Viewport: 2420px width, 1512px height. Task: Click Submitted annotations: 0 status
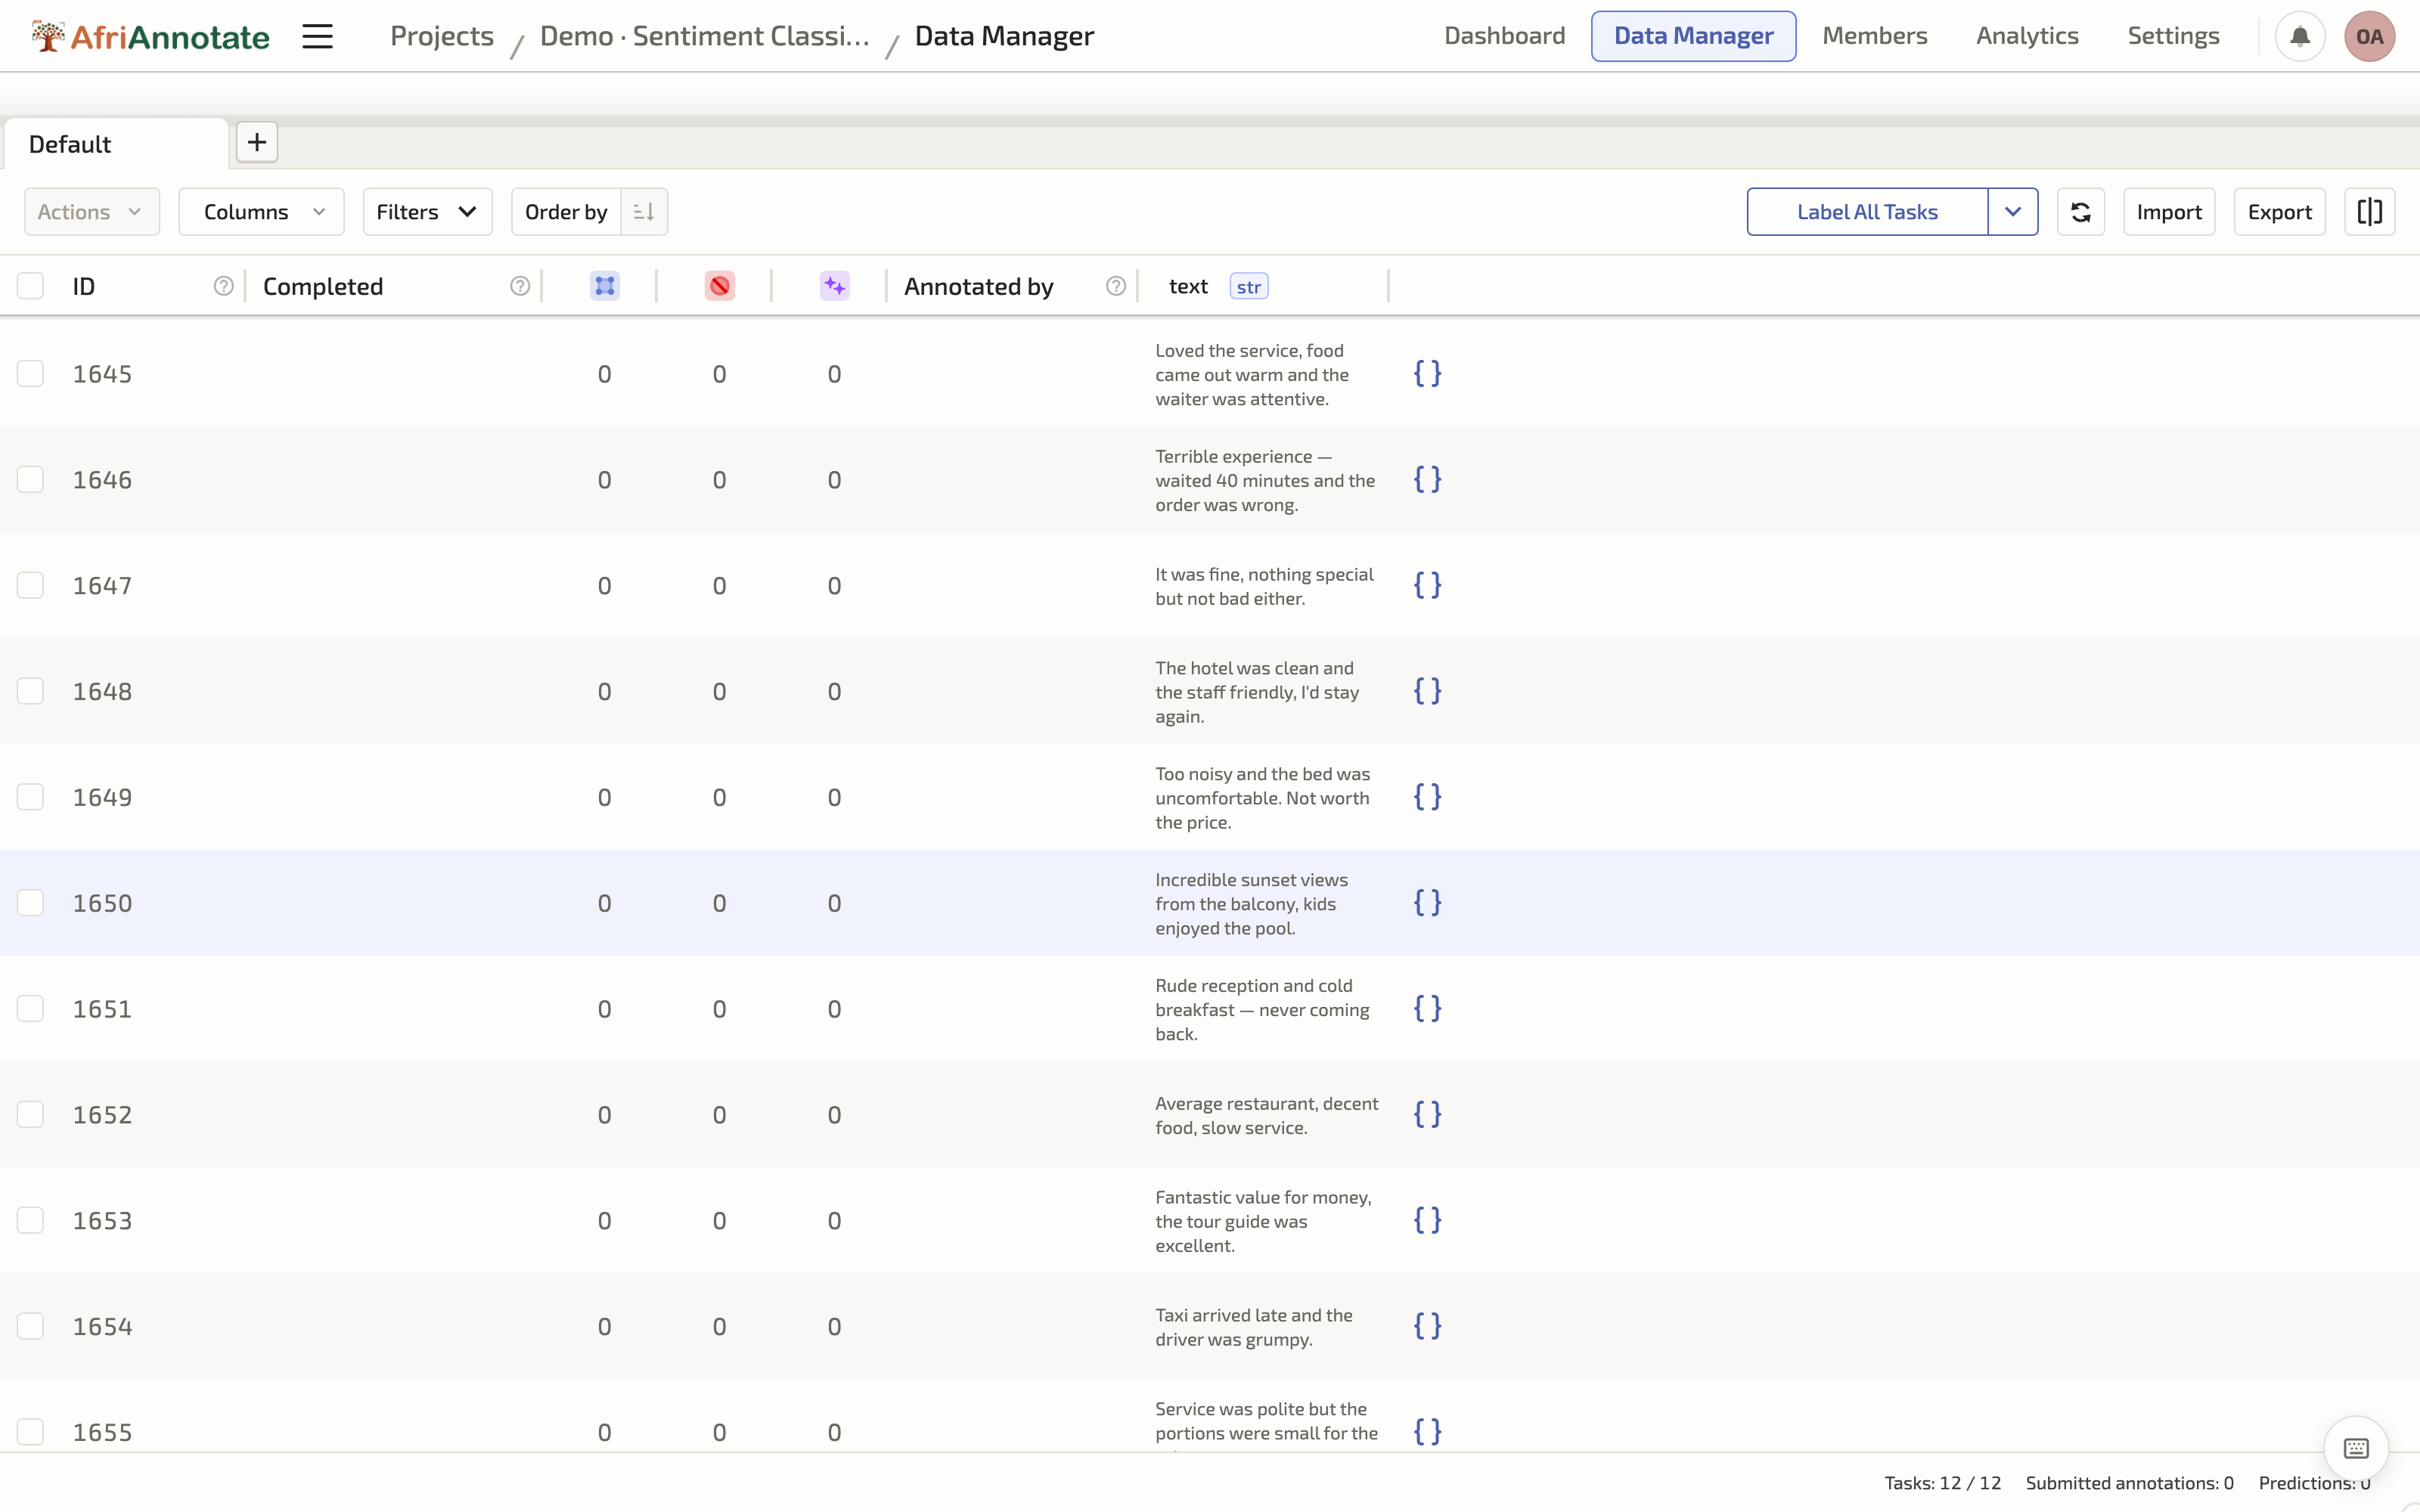[x=2129, y=1483]
